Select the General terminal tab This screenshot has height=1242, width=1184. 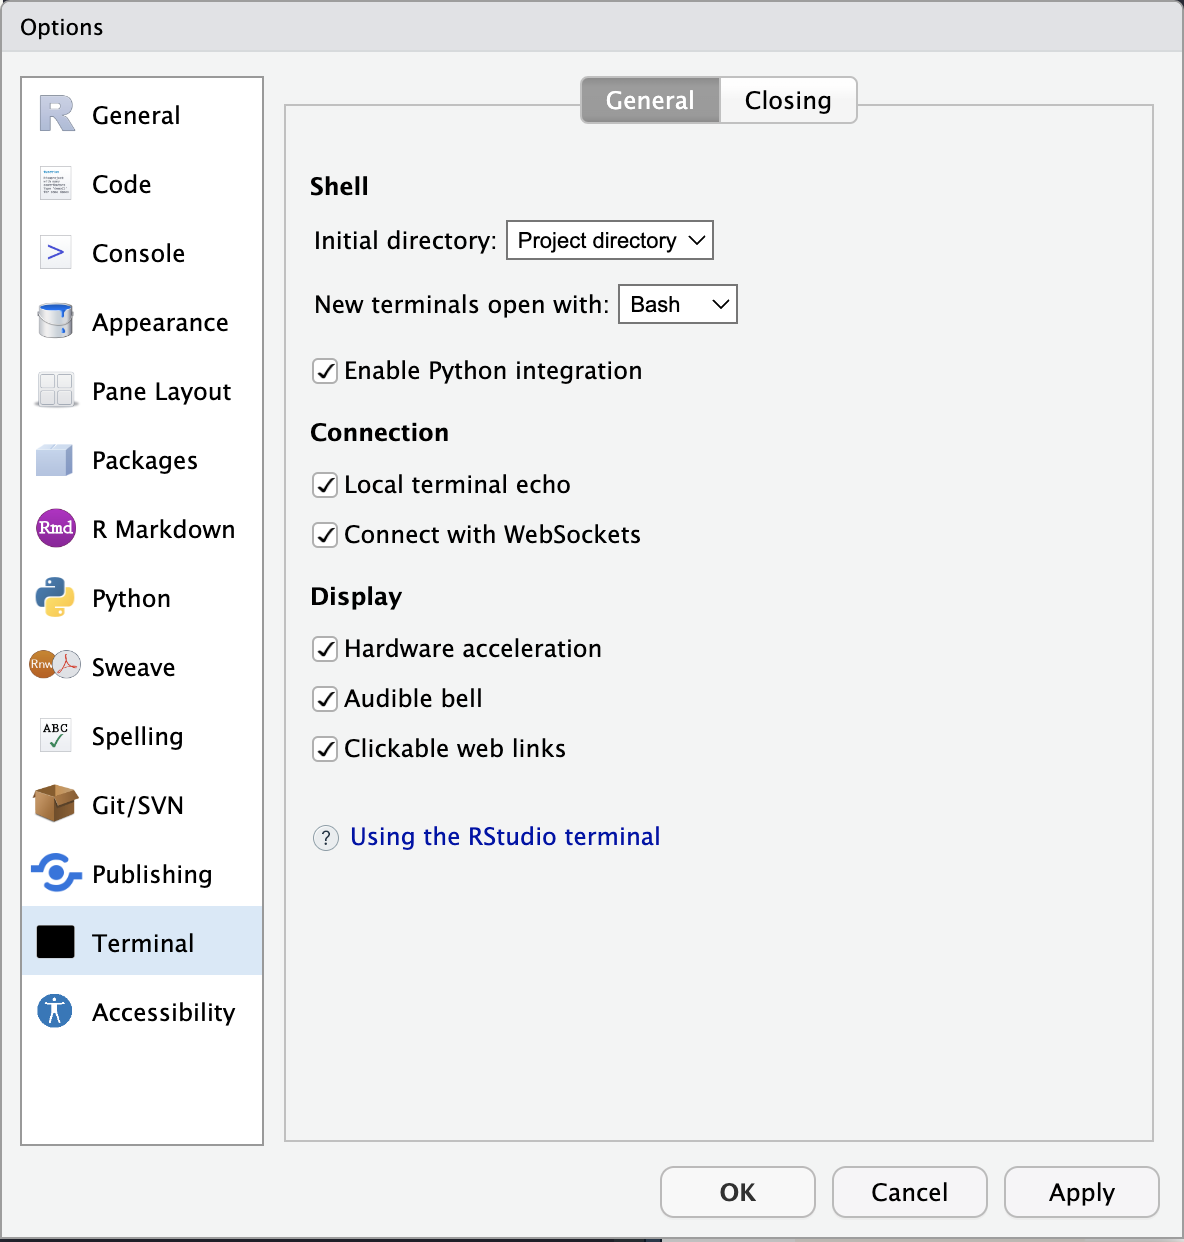pyautogui.click(x=649, y=100)
